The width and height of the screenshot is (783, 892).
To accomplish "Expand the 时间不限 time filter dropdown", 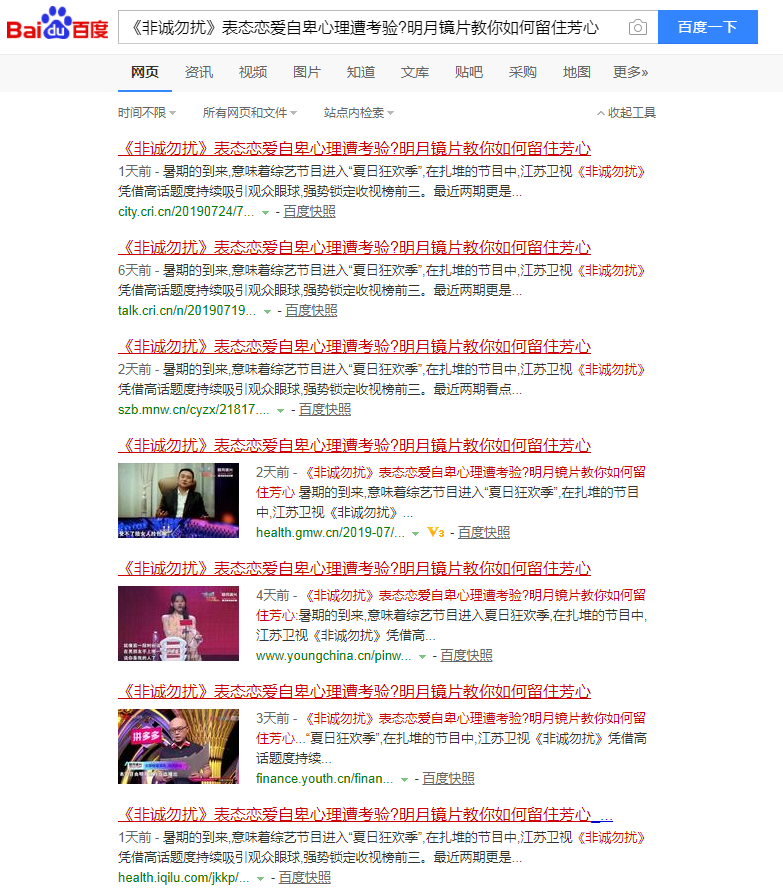I will coord(147,113).
